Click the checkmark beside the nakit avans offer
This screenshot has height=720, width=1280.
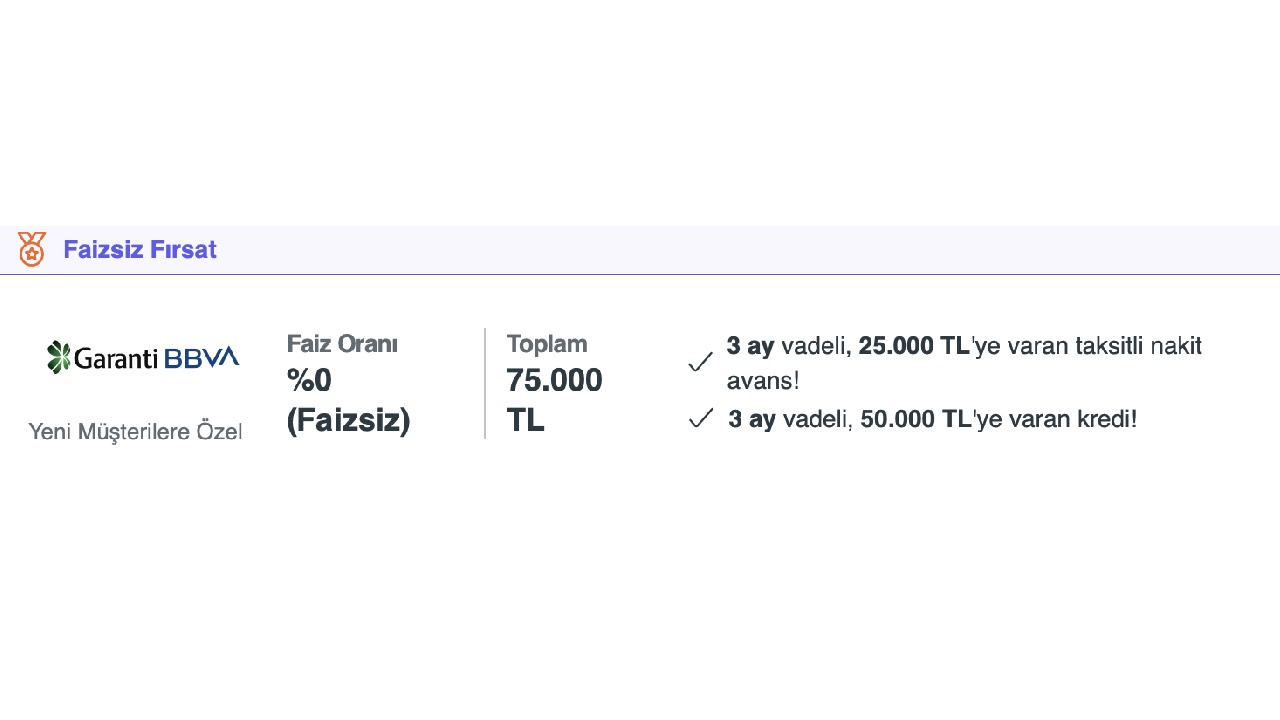click(x=700, y=362)
